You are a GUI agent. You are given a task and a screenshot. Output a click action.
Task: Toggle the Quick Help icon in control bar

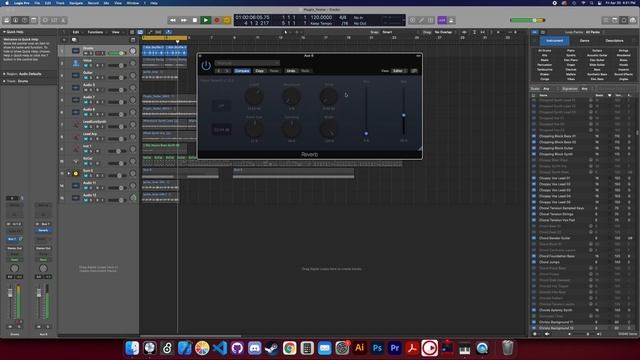24,20
